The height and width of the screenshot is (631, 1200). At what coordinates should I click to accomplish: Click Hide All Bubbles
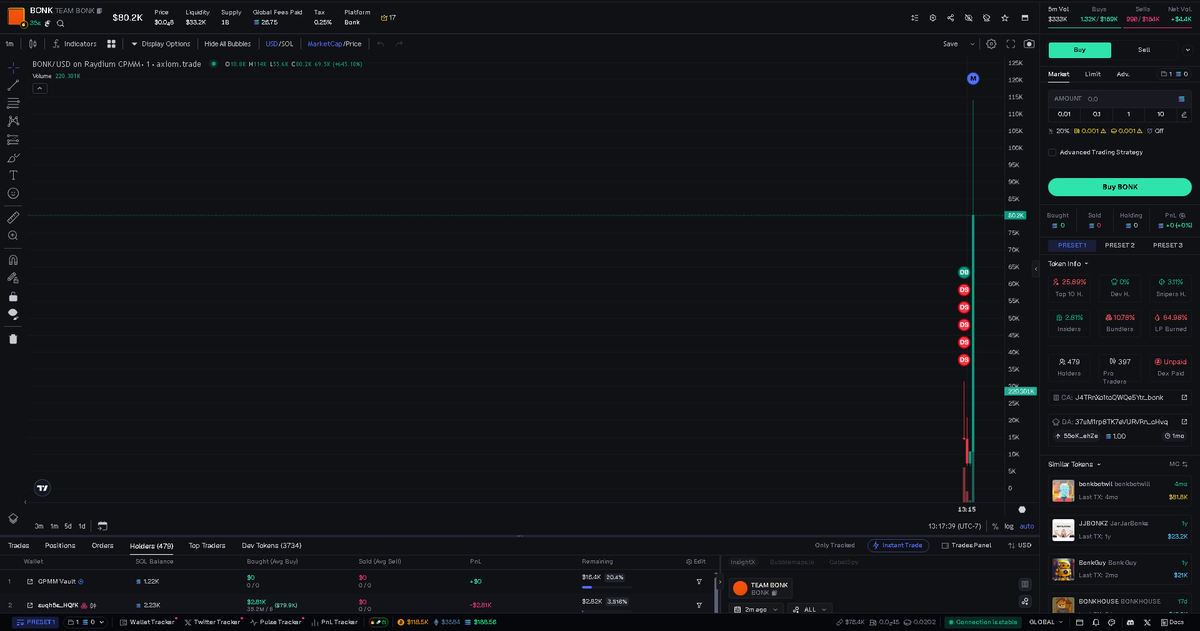coord(227,44)
